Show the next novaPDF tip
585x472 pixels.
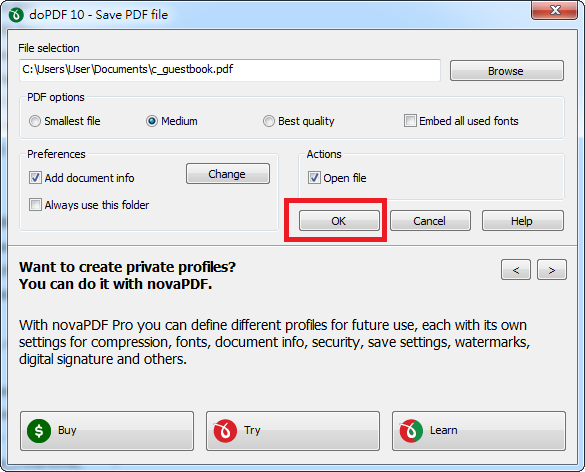[x=552, y=270]
